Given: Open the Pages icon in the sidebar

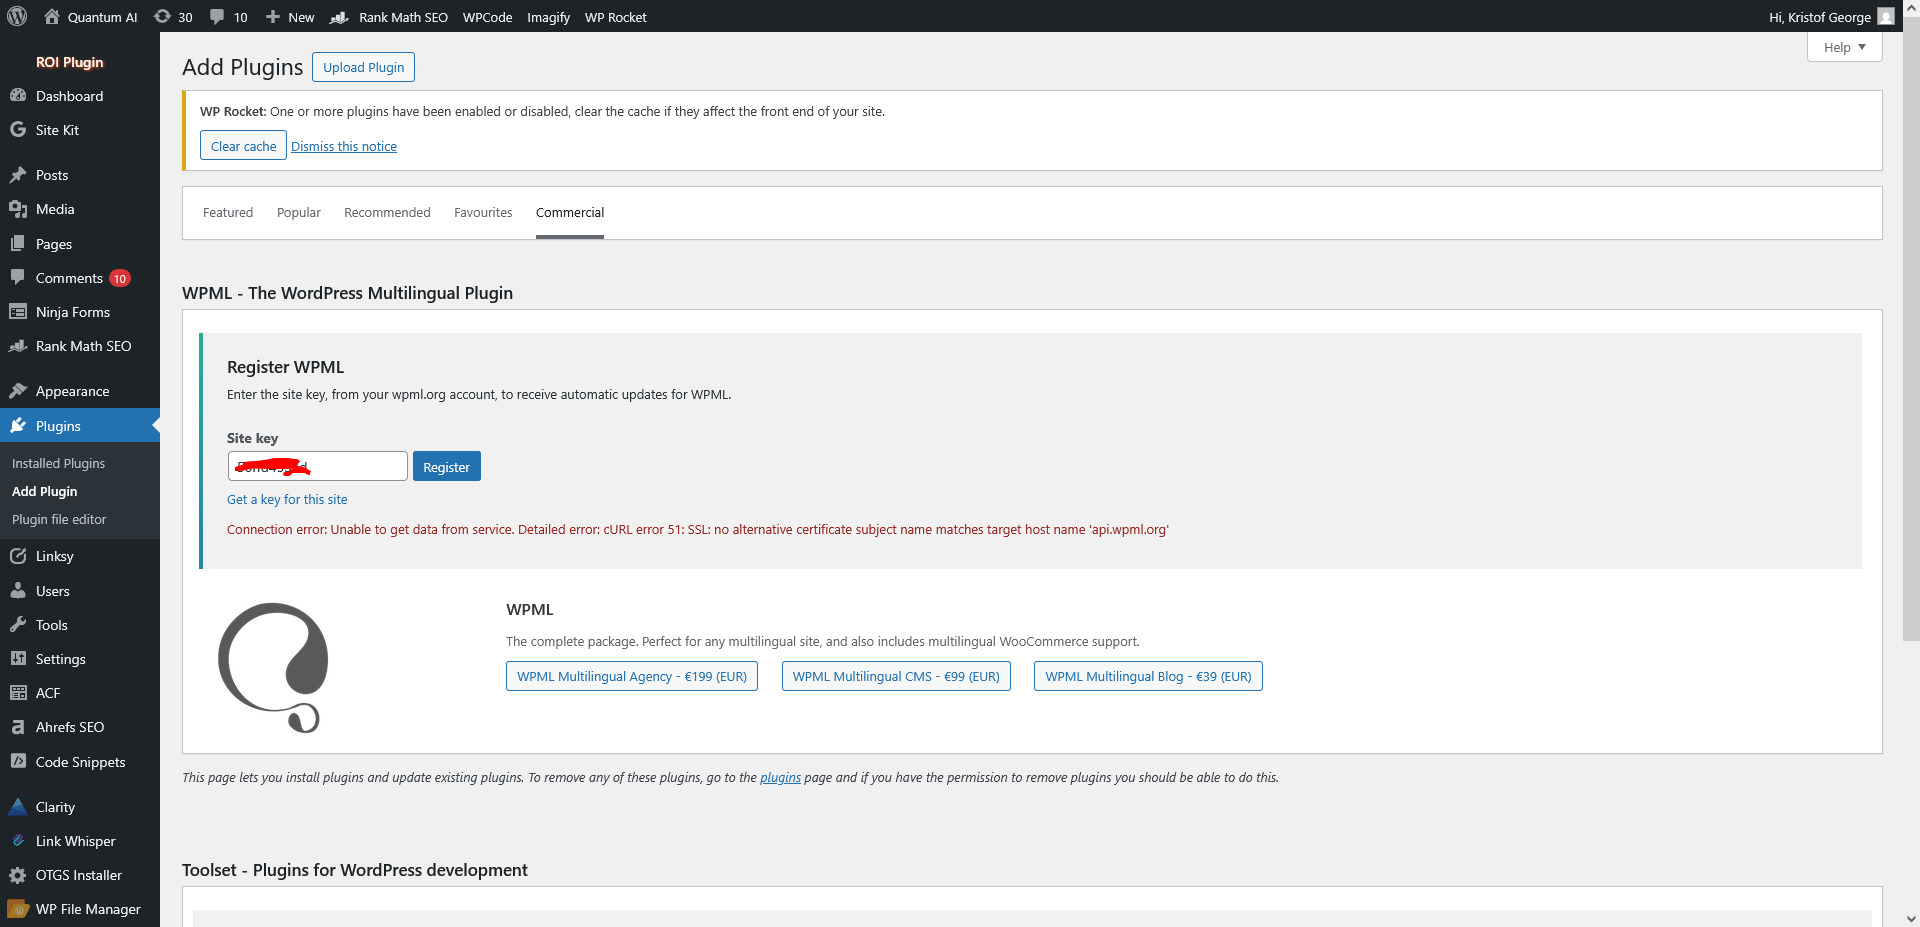Looking at the screenshot, I should point(18,244).
